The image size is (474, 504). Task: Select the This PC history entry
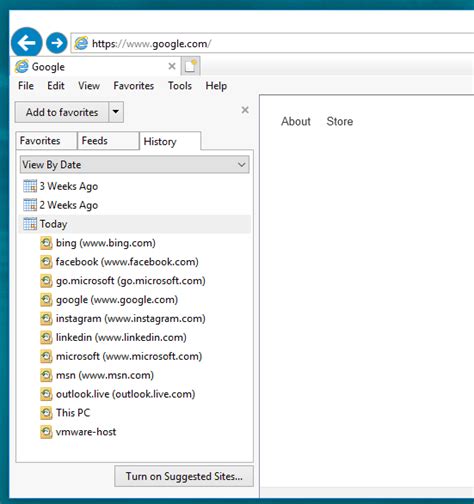click(x=73, y=413)
